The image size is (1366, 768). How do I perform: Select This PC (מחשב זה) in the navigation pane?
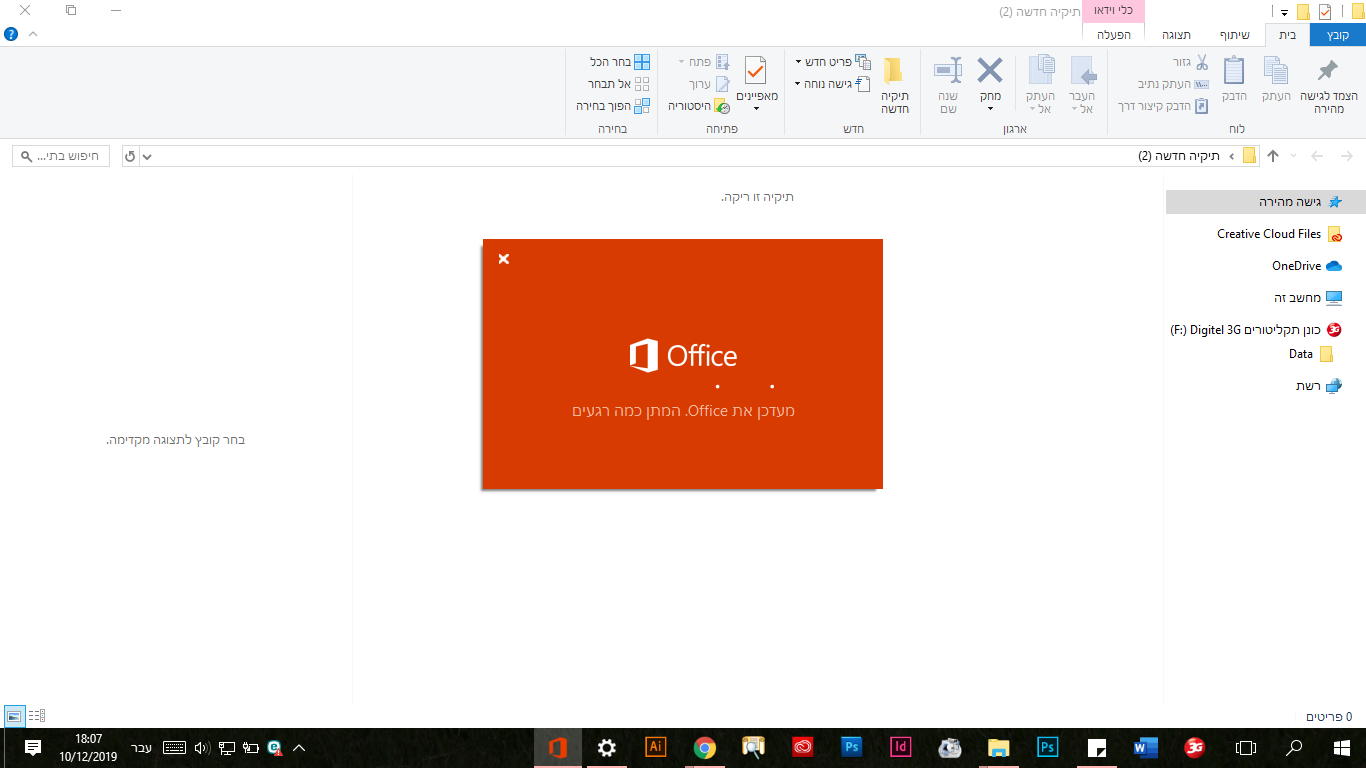[x=1308, y=298]
